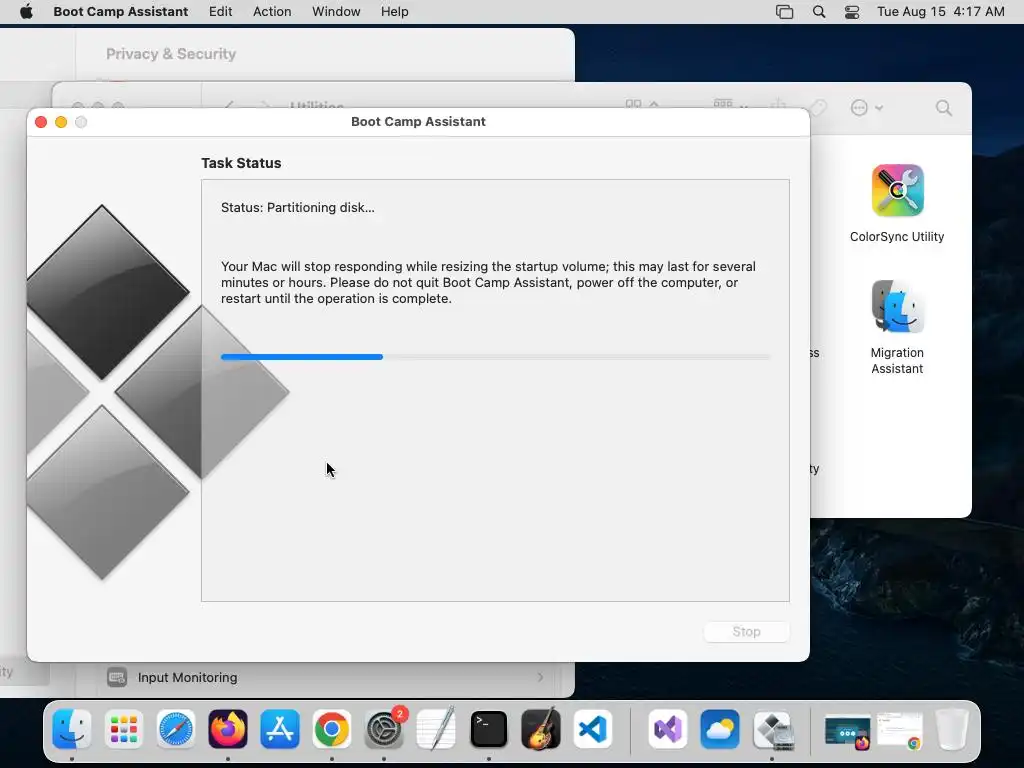The image size is (1024, 768).
Task: Open Spotlight search in menu bar
Action: 818,12
